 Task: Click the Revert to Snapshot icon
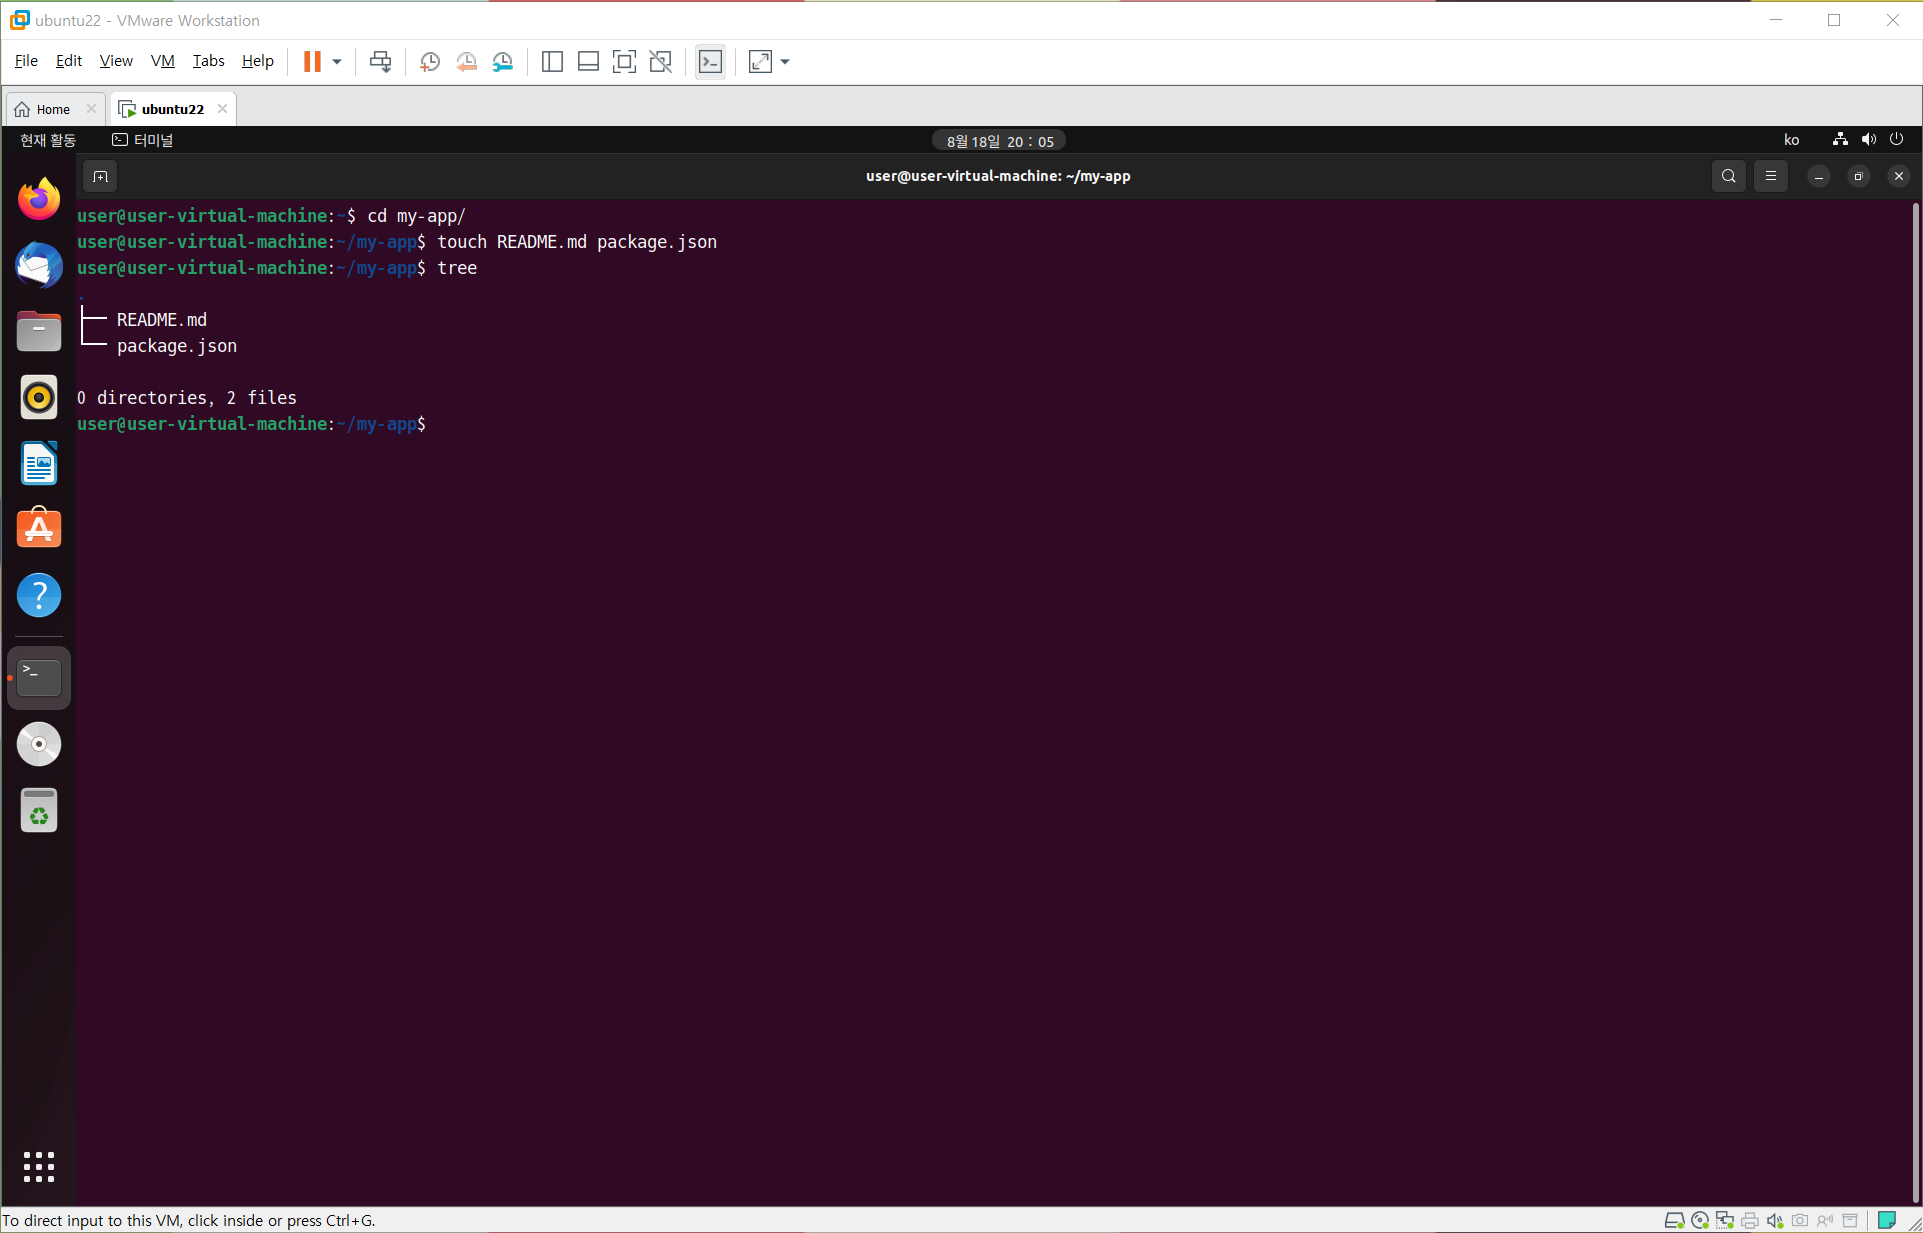point(466,62)
